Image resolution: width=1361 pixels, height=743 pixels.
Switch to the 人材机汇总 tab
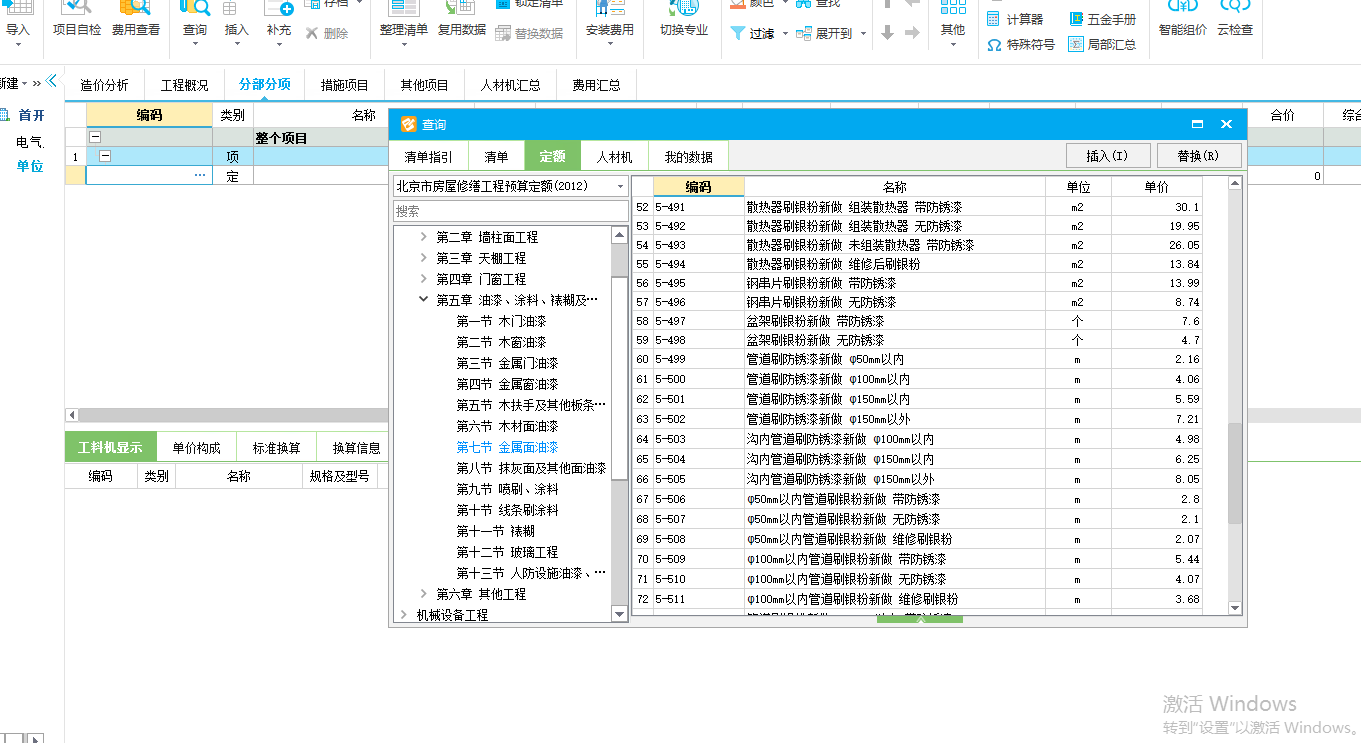click(510, 85)
